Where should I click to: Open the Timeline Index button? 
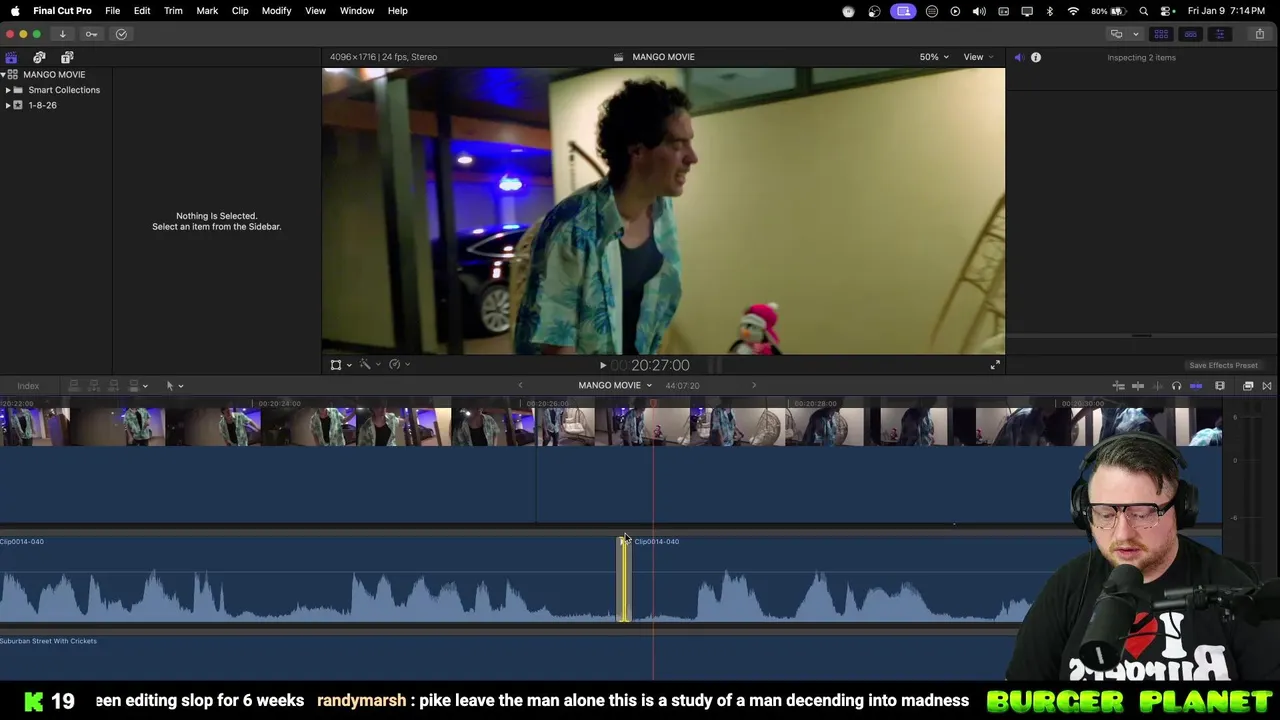coord(28,386)
